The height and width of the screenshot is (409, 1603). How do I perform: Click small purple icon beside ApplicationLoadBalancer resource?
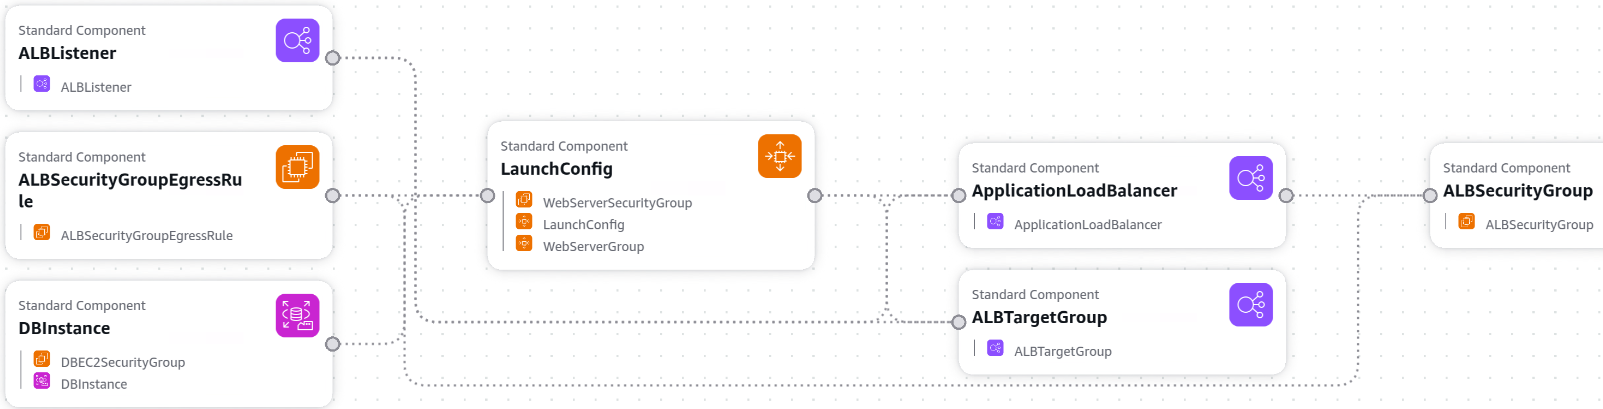(995, 221)
